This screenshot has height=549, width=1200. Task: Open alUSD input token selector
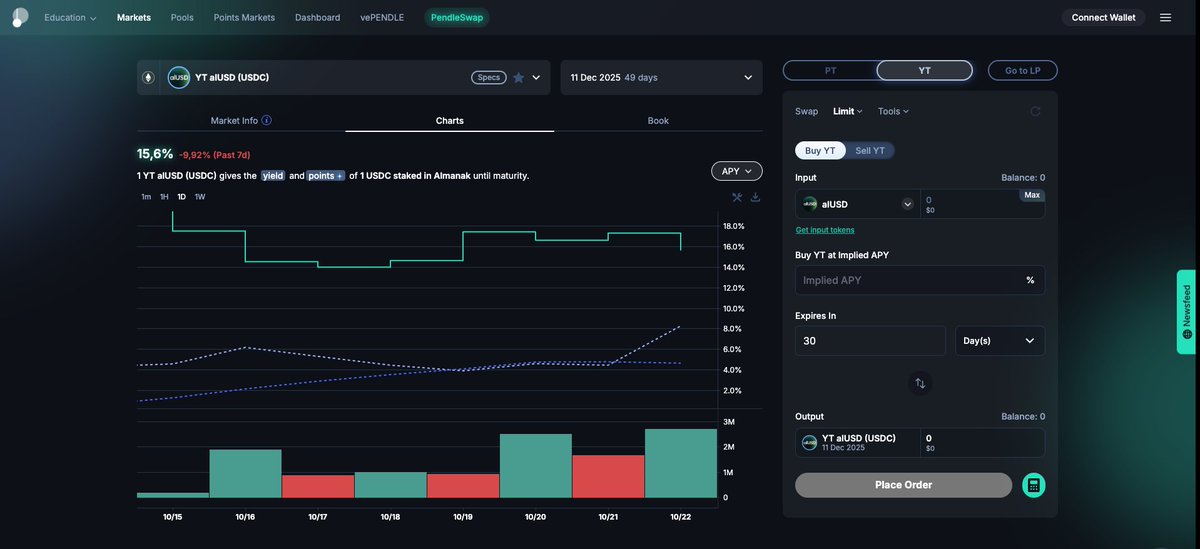click(x=858, y=204)
